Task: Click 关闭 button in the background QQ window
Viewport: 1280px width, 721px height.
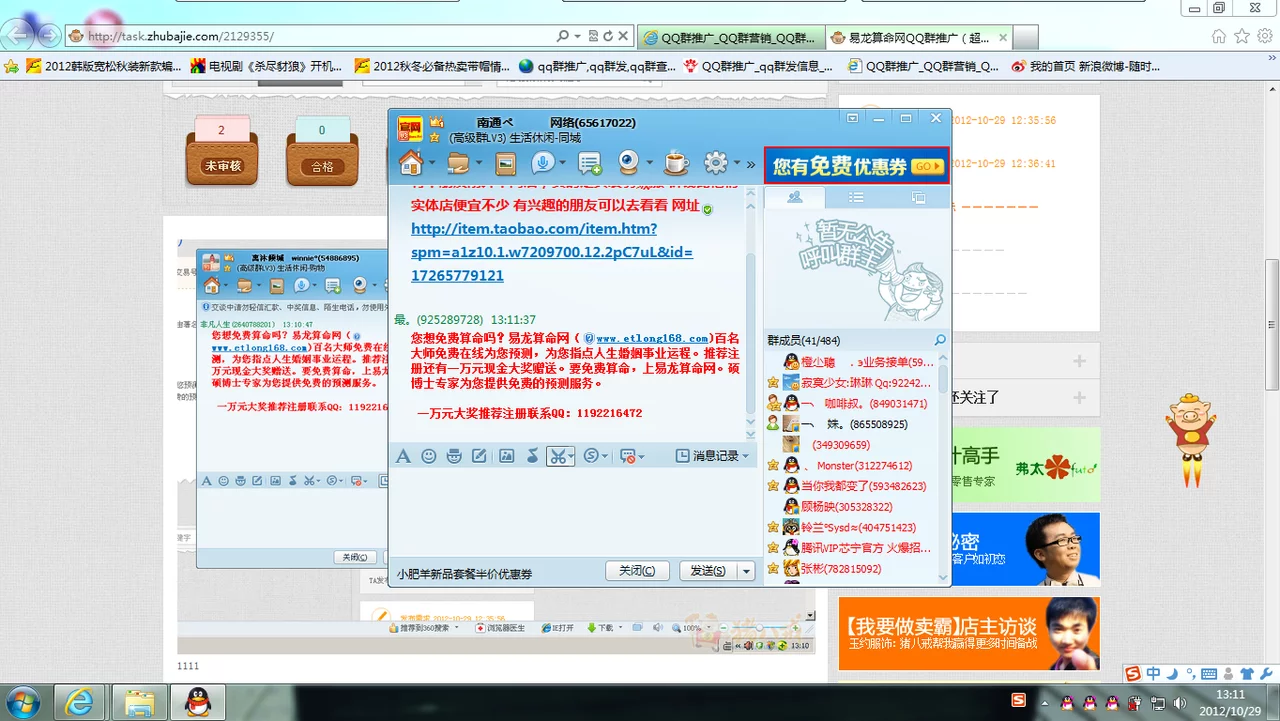Action: pyautogui.click(x=356, y=557)
